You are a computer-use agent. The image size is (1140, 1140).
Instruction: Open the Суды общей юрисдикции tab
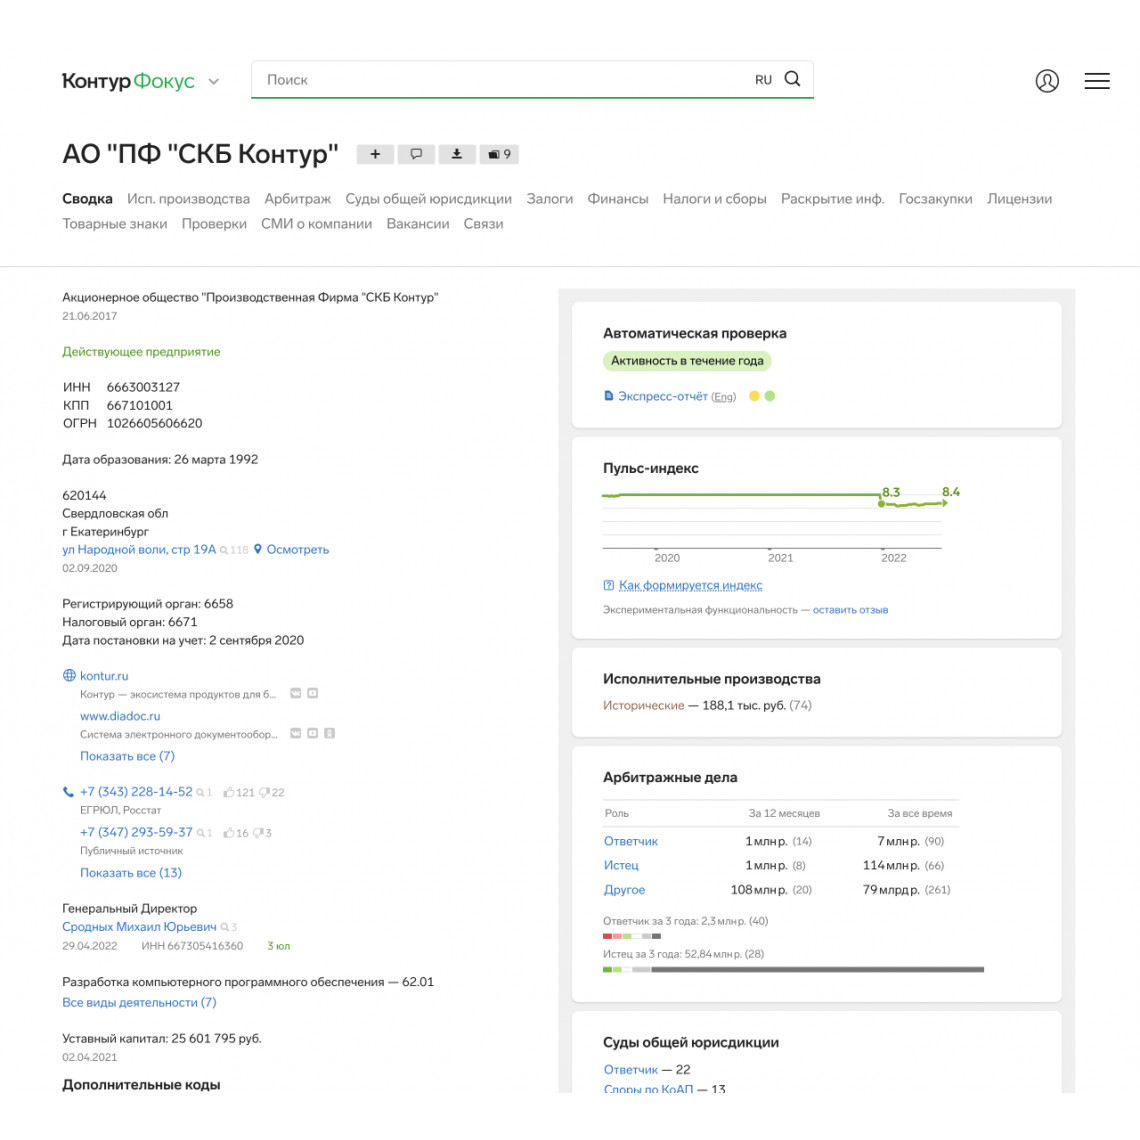428,199
